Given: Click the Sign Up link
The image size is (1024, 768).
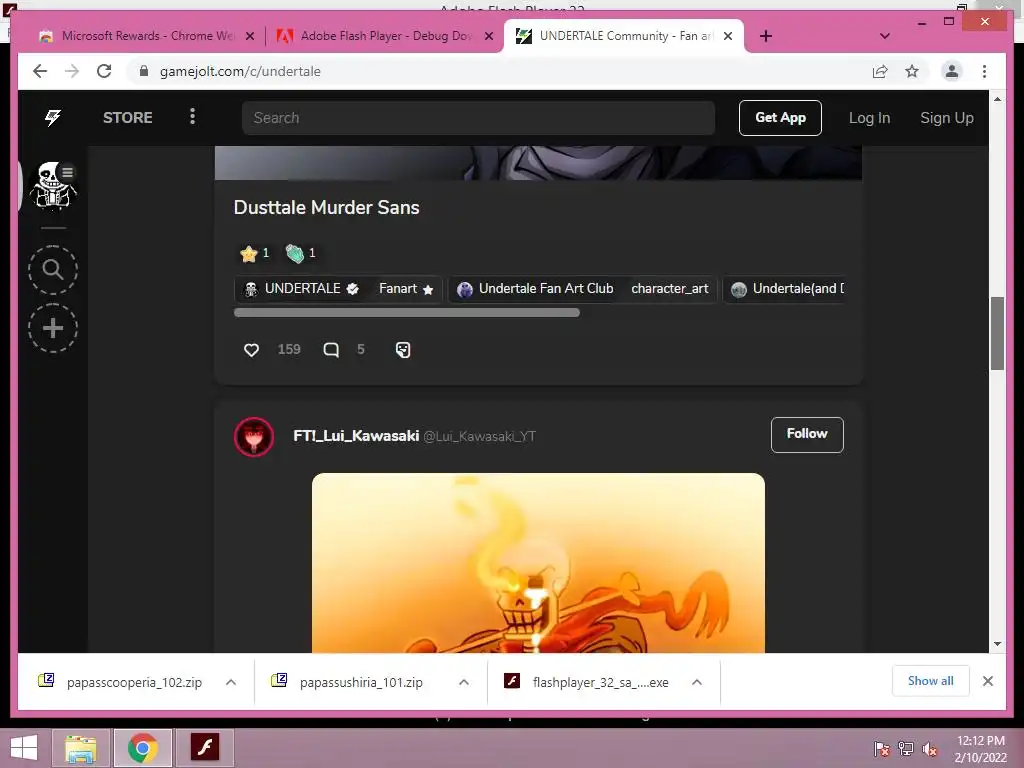Looking at the screenshot, I should [947, 118].
